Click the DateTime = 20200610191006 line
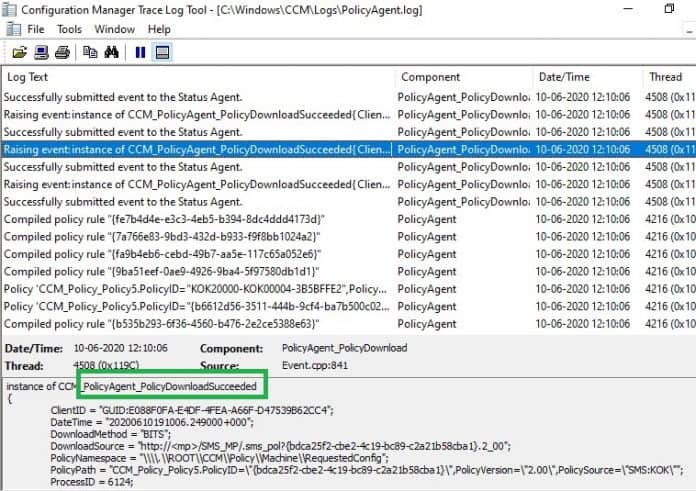696x491 pixels. click(152, 422)
